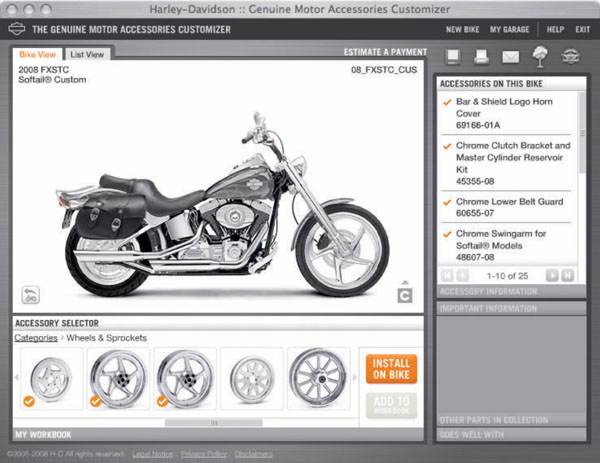The image size is (600, 463).
Task: Click Install on Bike button
Action: pyautogui.click(x=391, y=369)
